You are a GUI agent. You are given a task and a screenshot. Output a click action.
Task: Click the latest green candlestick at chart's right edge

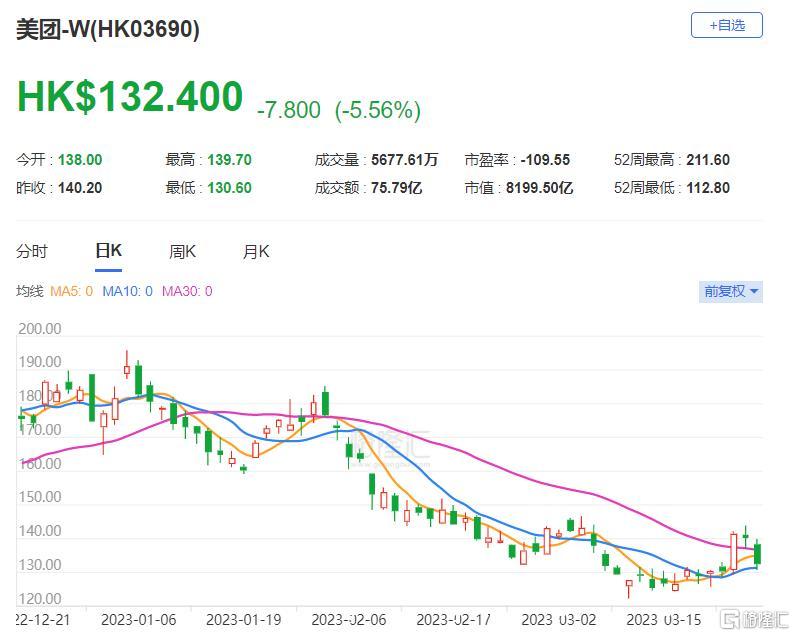[x=757, y=554]
